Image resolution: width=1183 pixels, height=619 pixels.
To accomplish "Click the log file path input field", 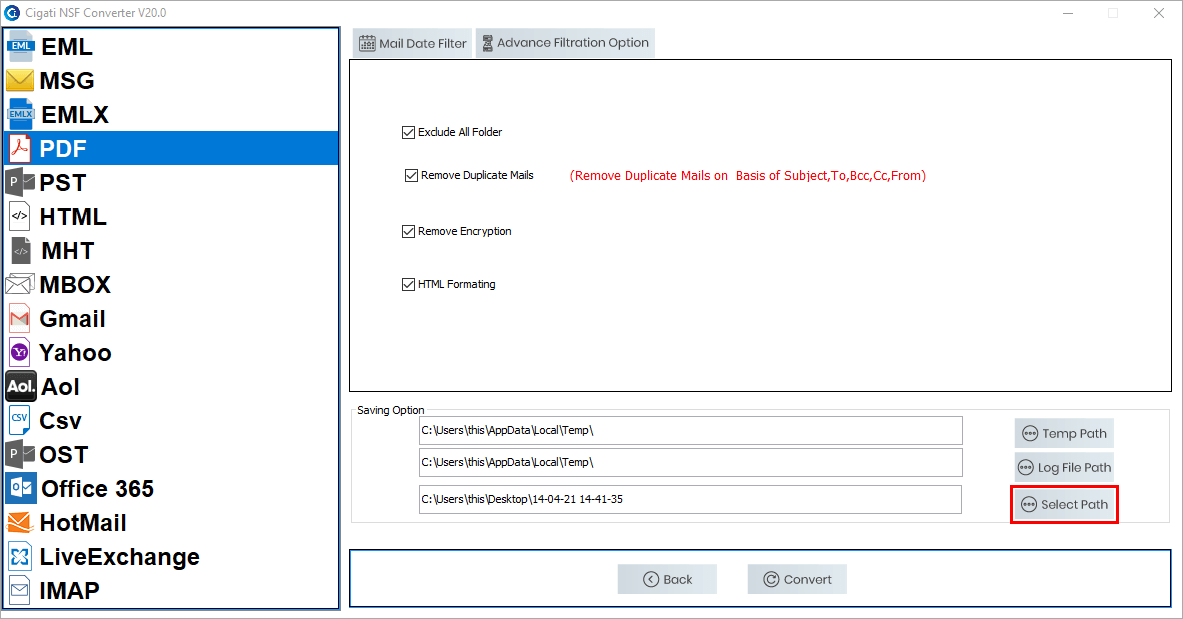I will coord(690,462).
